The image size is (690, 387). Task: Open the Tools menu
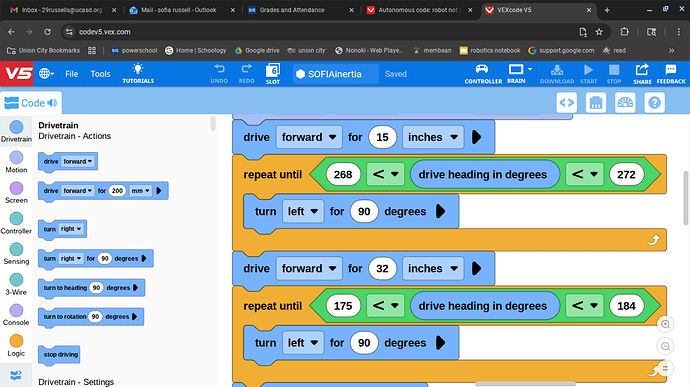point(100,74)
